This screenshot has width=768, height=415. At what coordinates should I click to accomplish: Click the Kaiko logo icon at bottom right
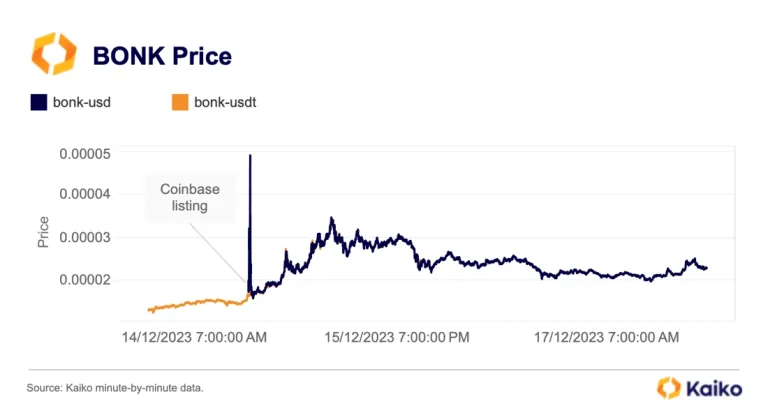click(669, 388)
